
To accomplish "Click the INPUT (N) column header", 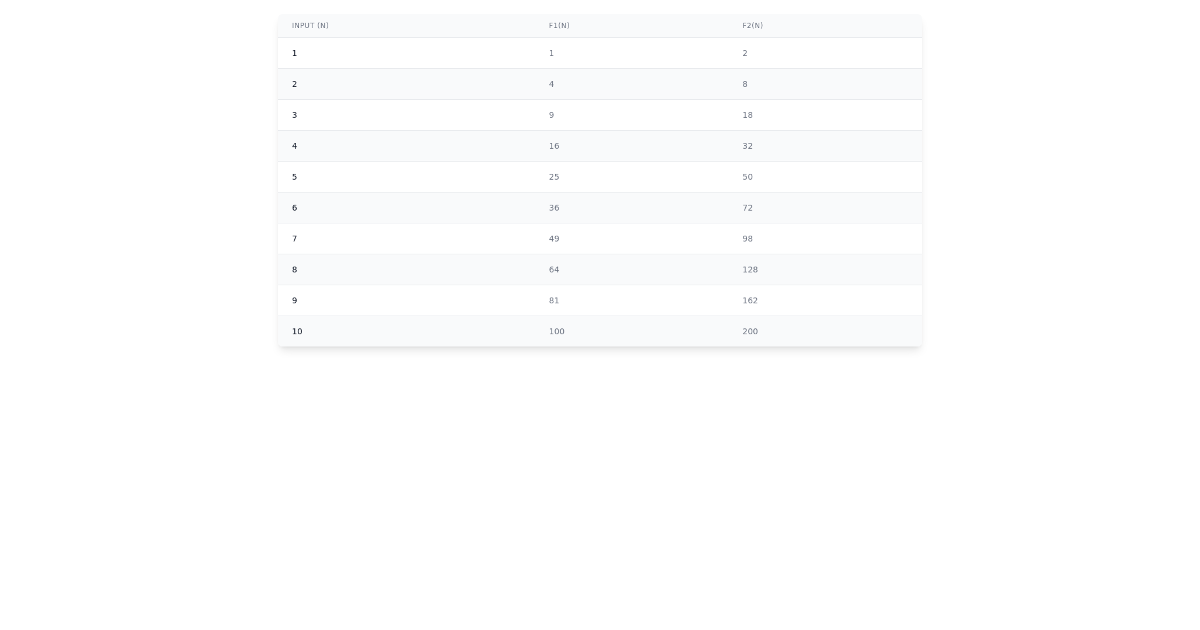I will (310, 26).
